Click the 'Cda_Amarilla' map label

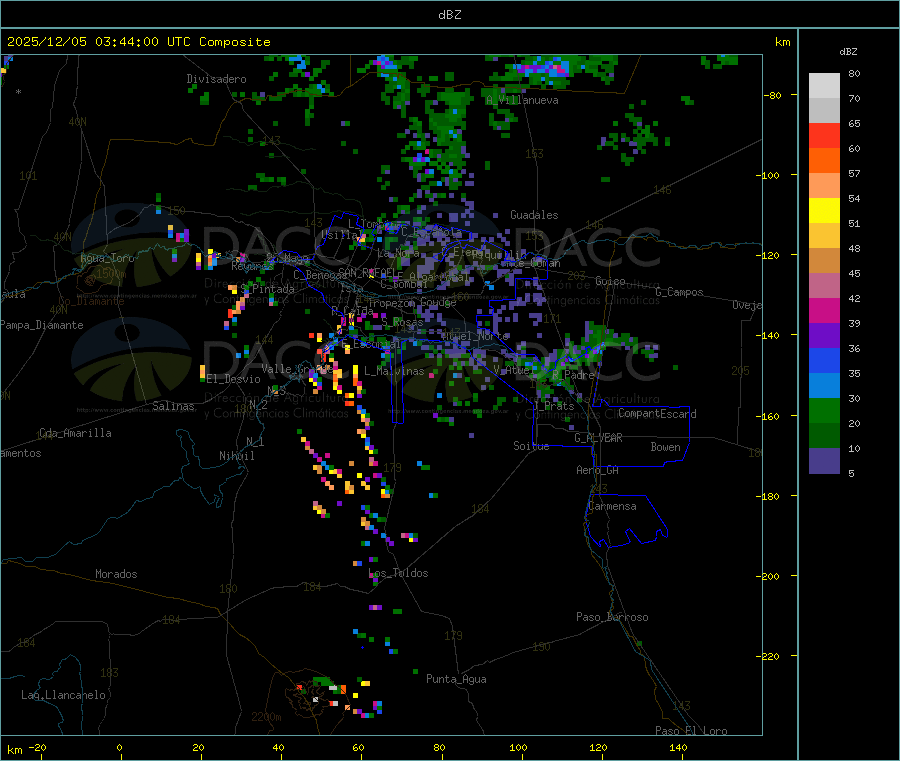(75, 433)
